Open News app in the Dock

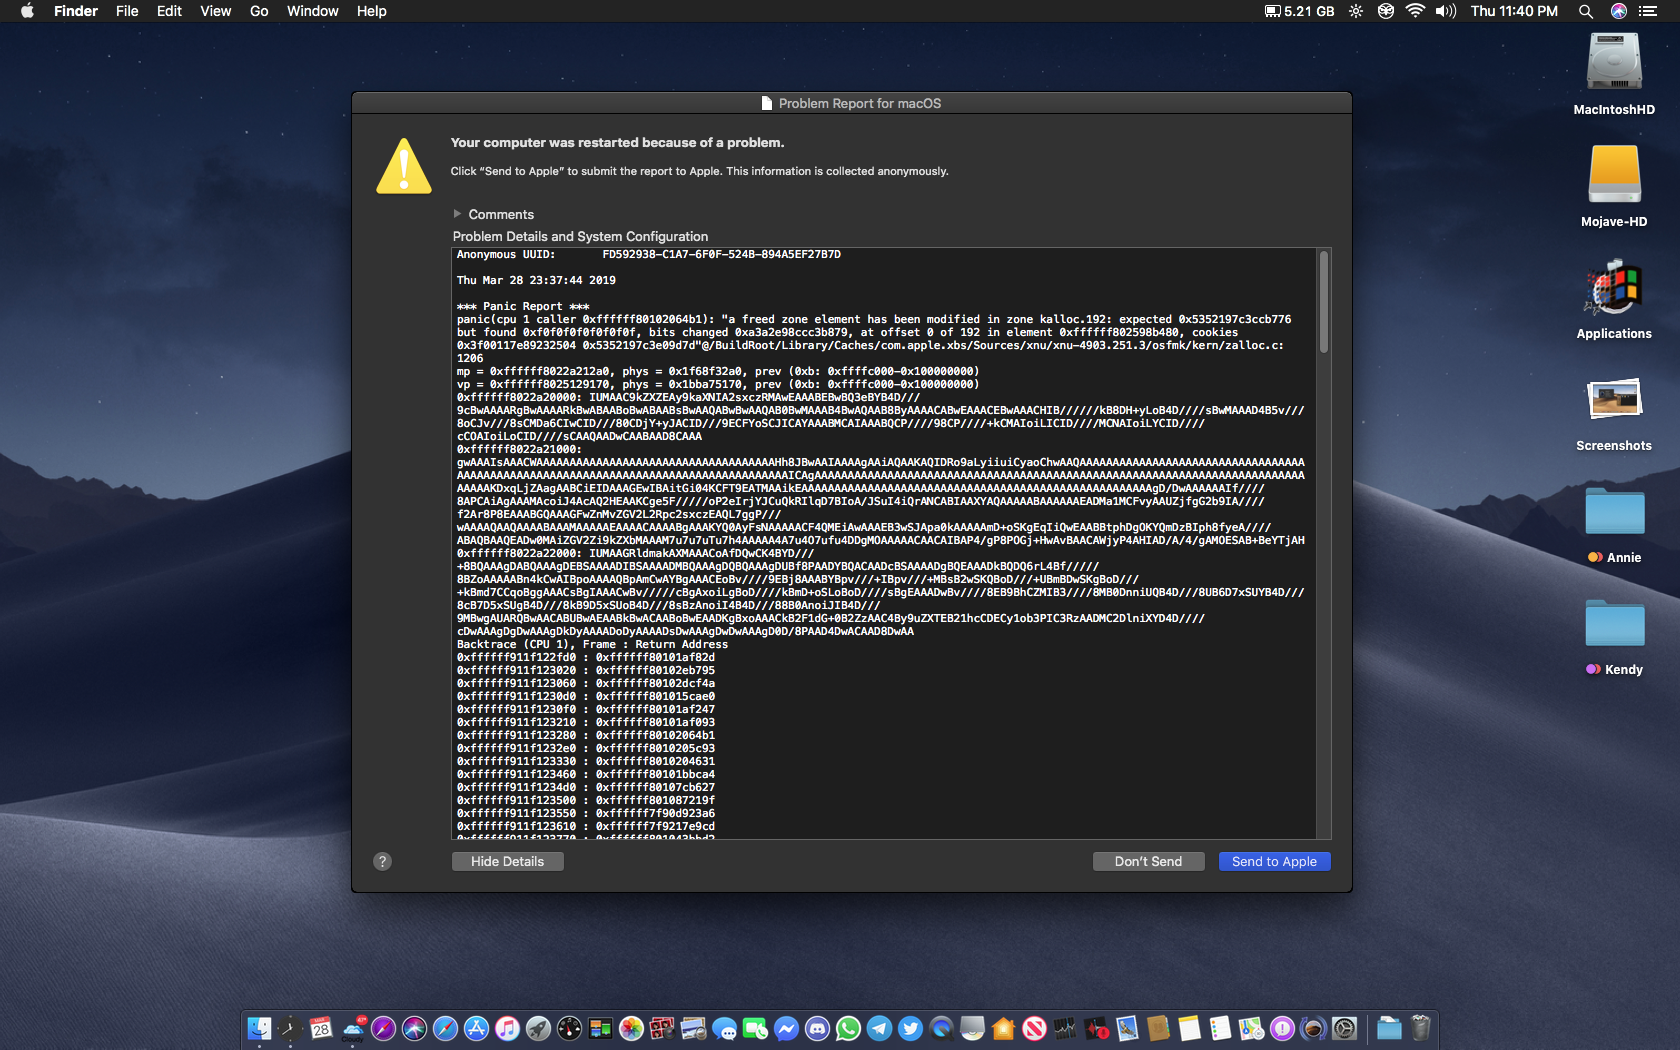tap(1034, 1028)
